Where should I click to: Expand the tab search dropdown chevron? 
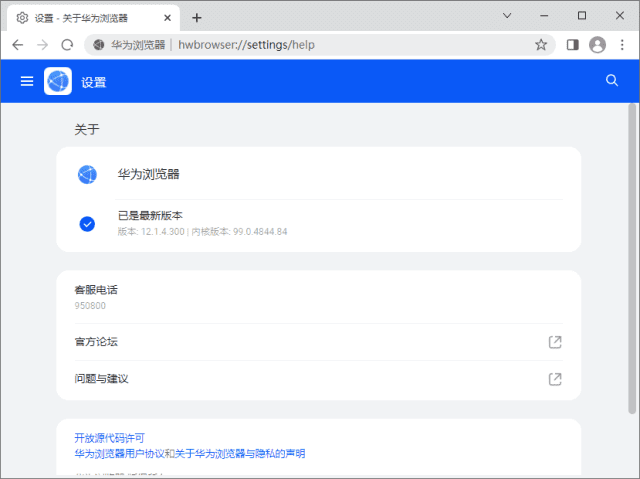[507, 16]
